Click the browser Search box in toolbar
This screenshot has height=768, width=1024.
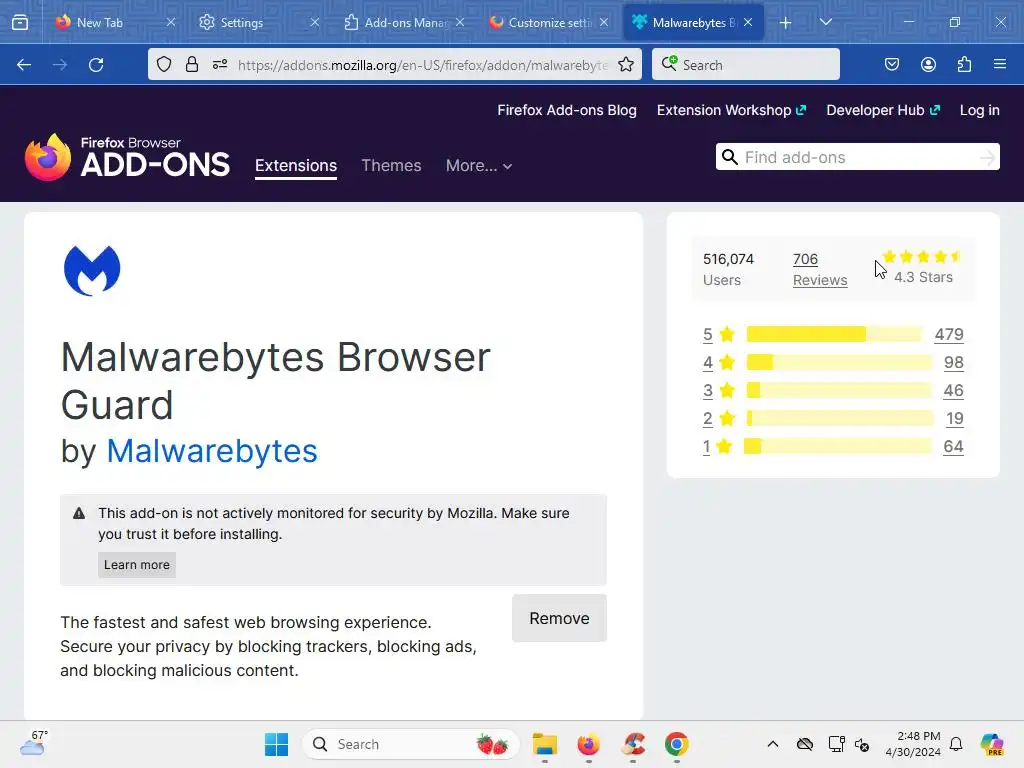coord(746,65)
